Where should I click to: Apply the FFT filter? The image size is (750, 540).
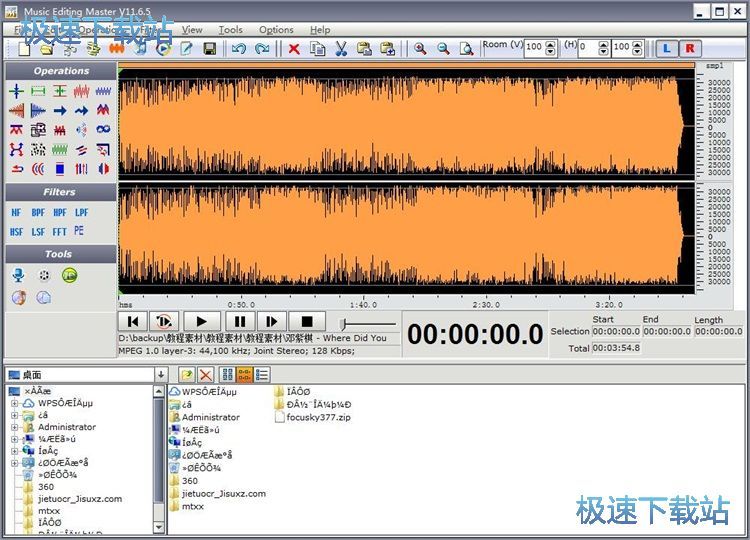pyautogui.click(x=61, y=231)
